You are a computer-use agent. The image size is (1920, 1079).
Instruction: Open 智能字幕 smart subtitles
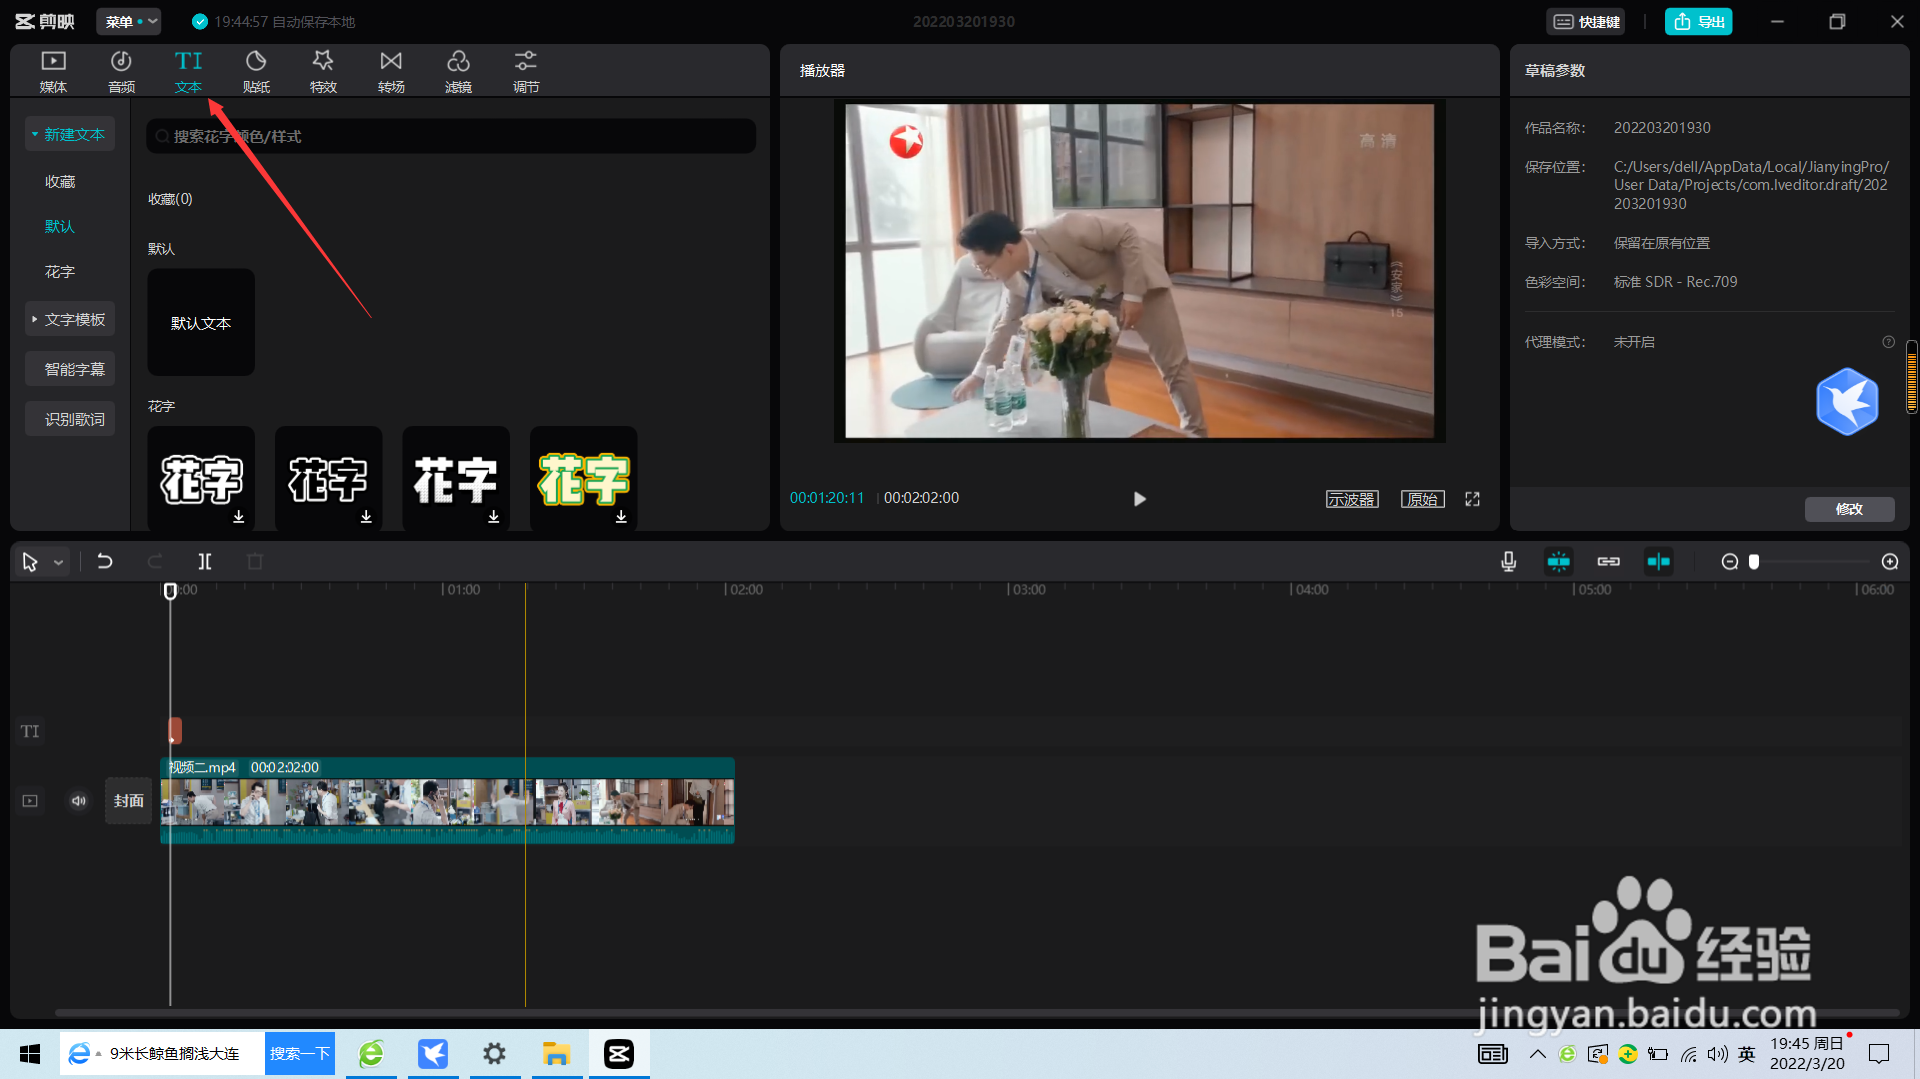point(70,369)
